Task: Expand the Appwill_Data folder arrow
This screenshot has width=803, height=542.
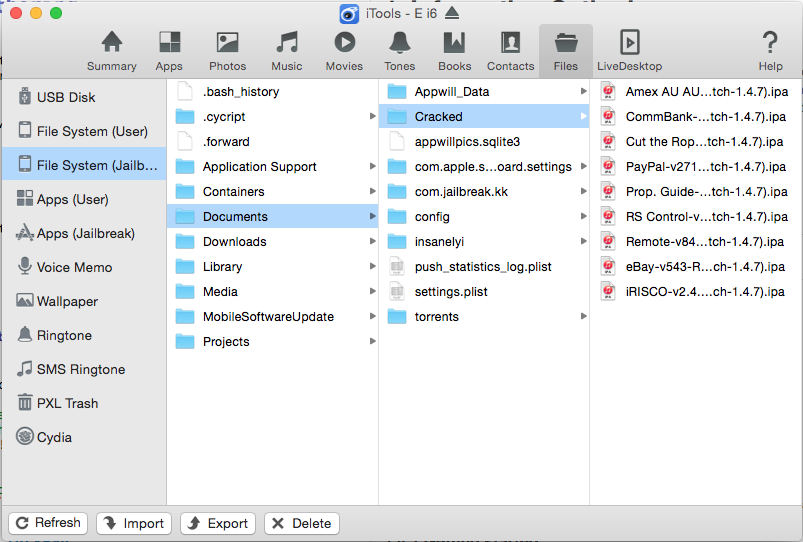Action: click(583, 91)
